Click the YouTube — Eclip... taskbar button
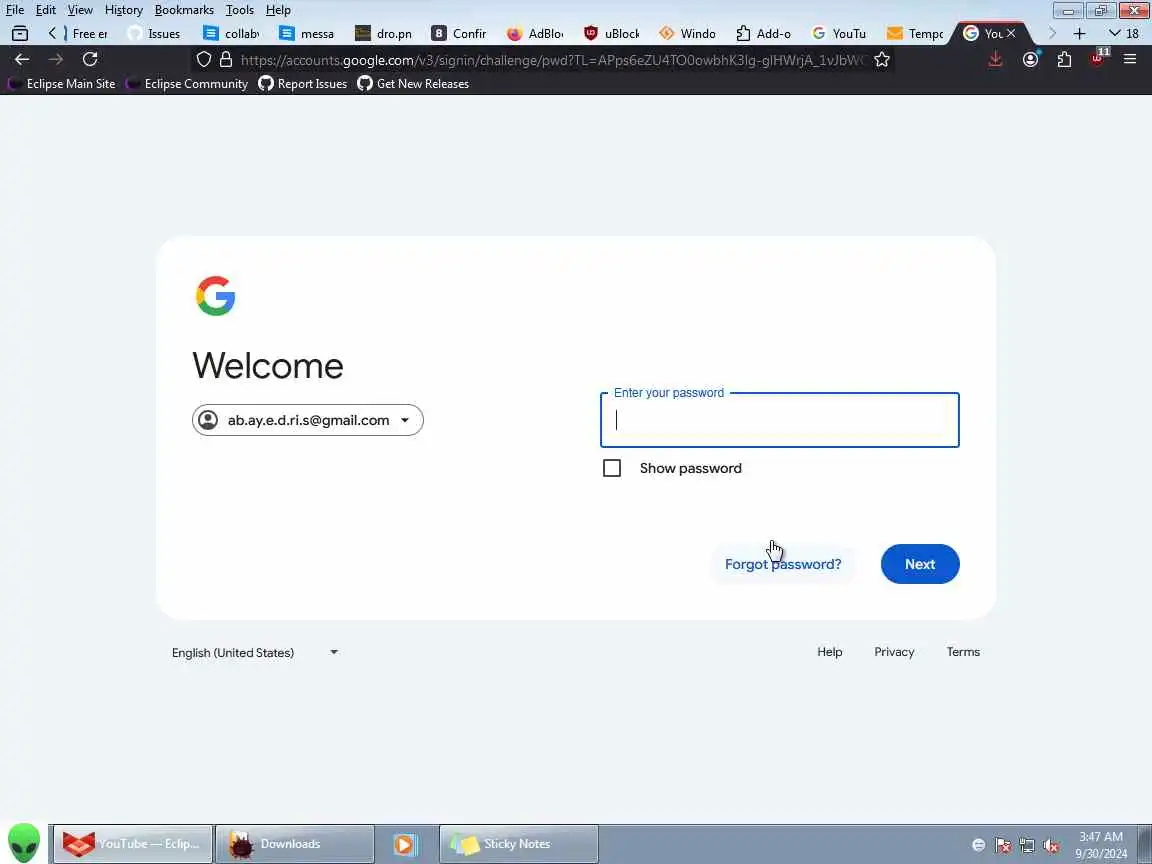Image resolution: width=1152 pixels, height=864 pixels. [x=133, y=844]
